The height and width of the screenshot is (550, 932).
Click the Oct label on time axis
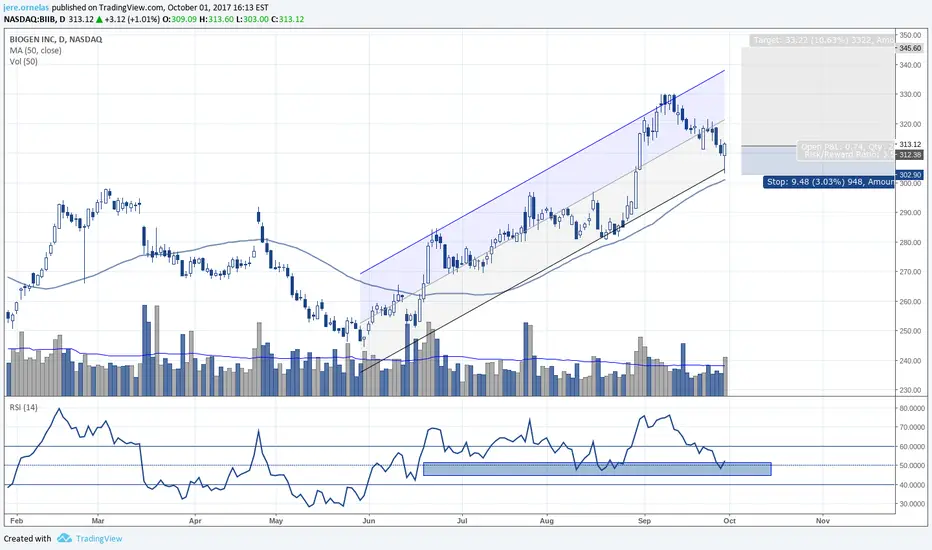point(729,521)
